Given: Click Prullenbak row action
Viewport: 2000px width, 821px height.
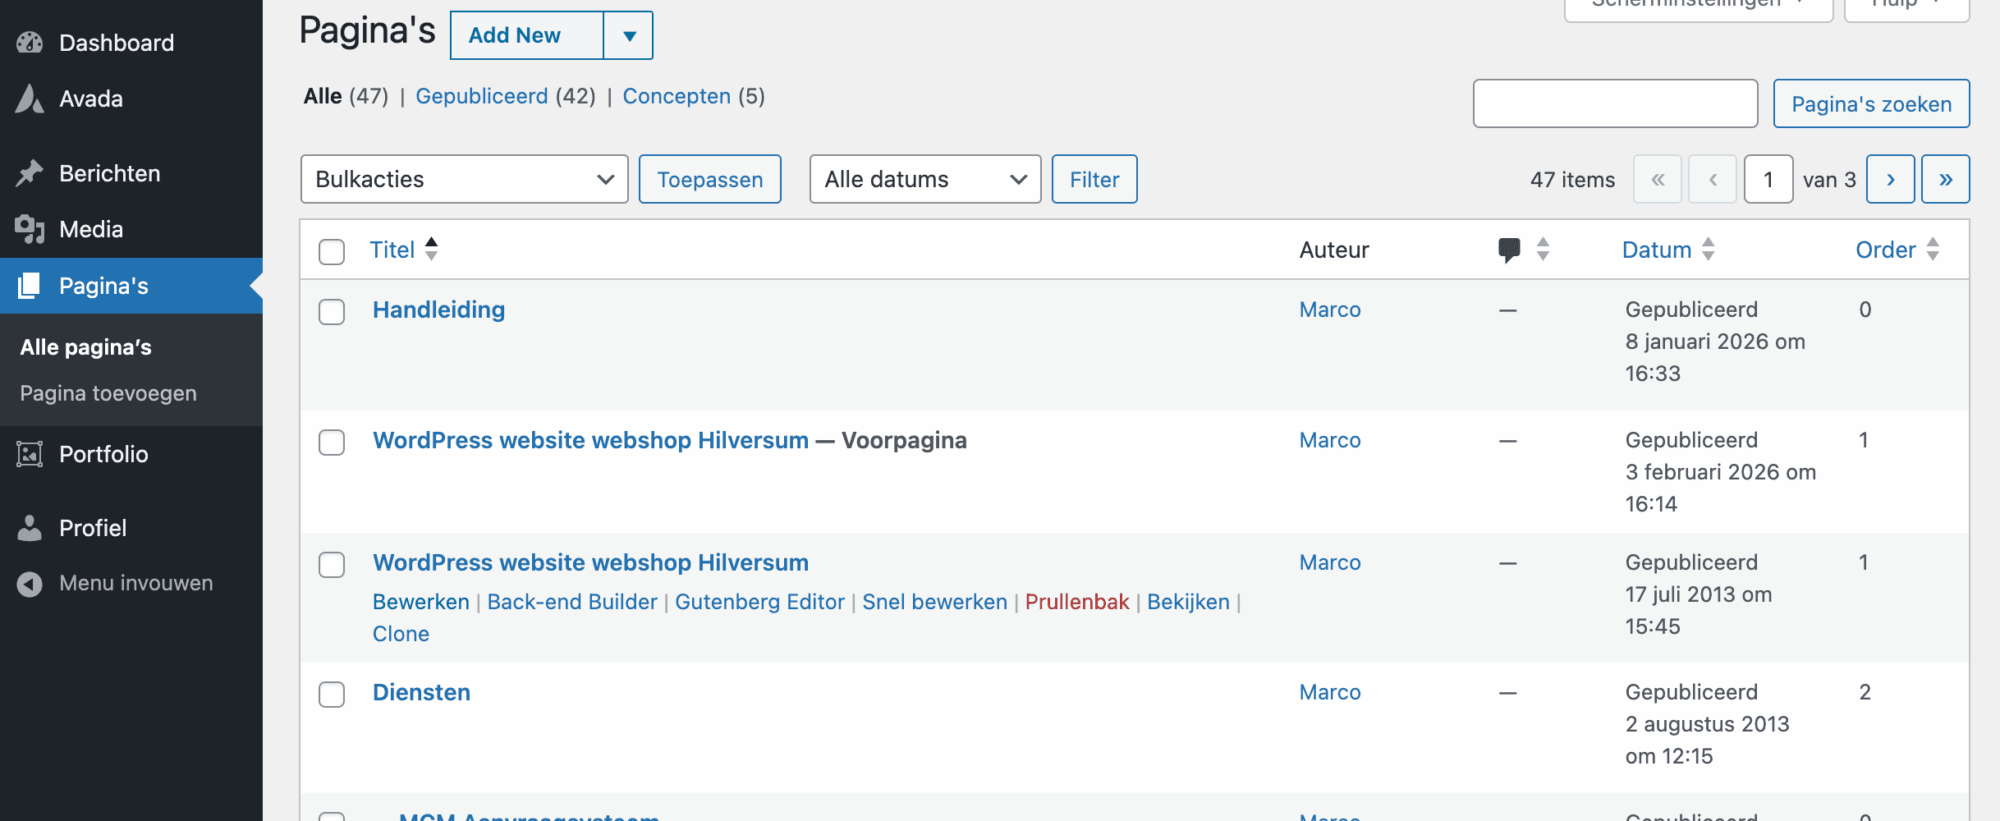Looking at the screenshot, I should pyautogui.click(x=1077, y=602).
